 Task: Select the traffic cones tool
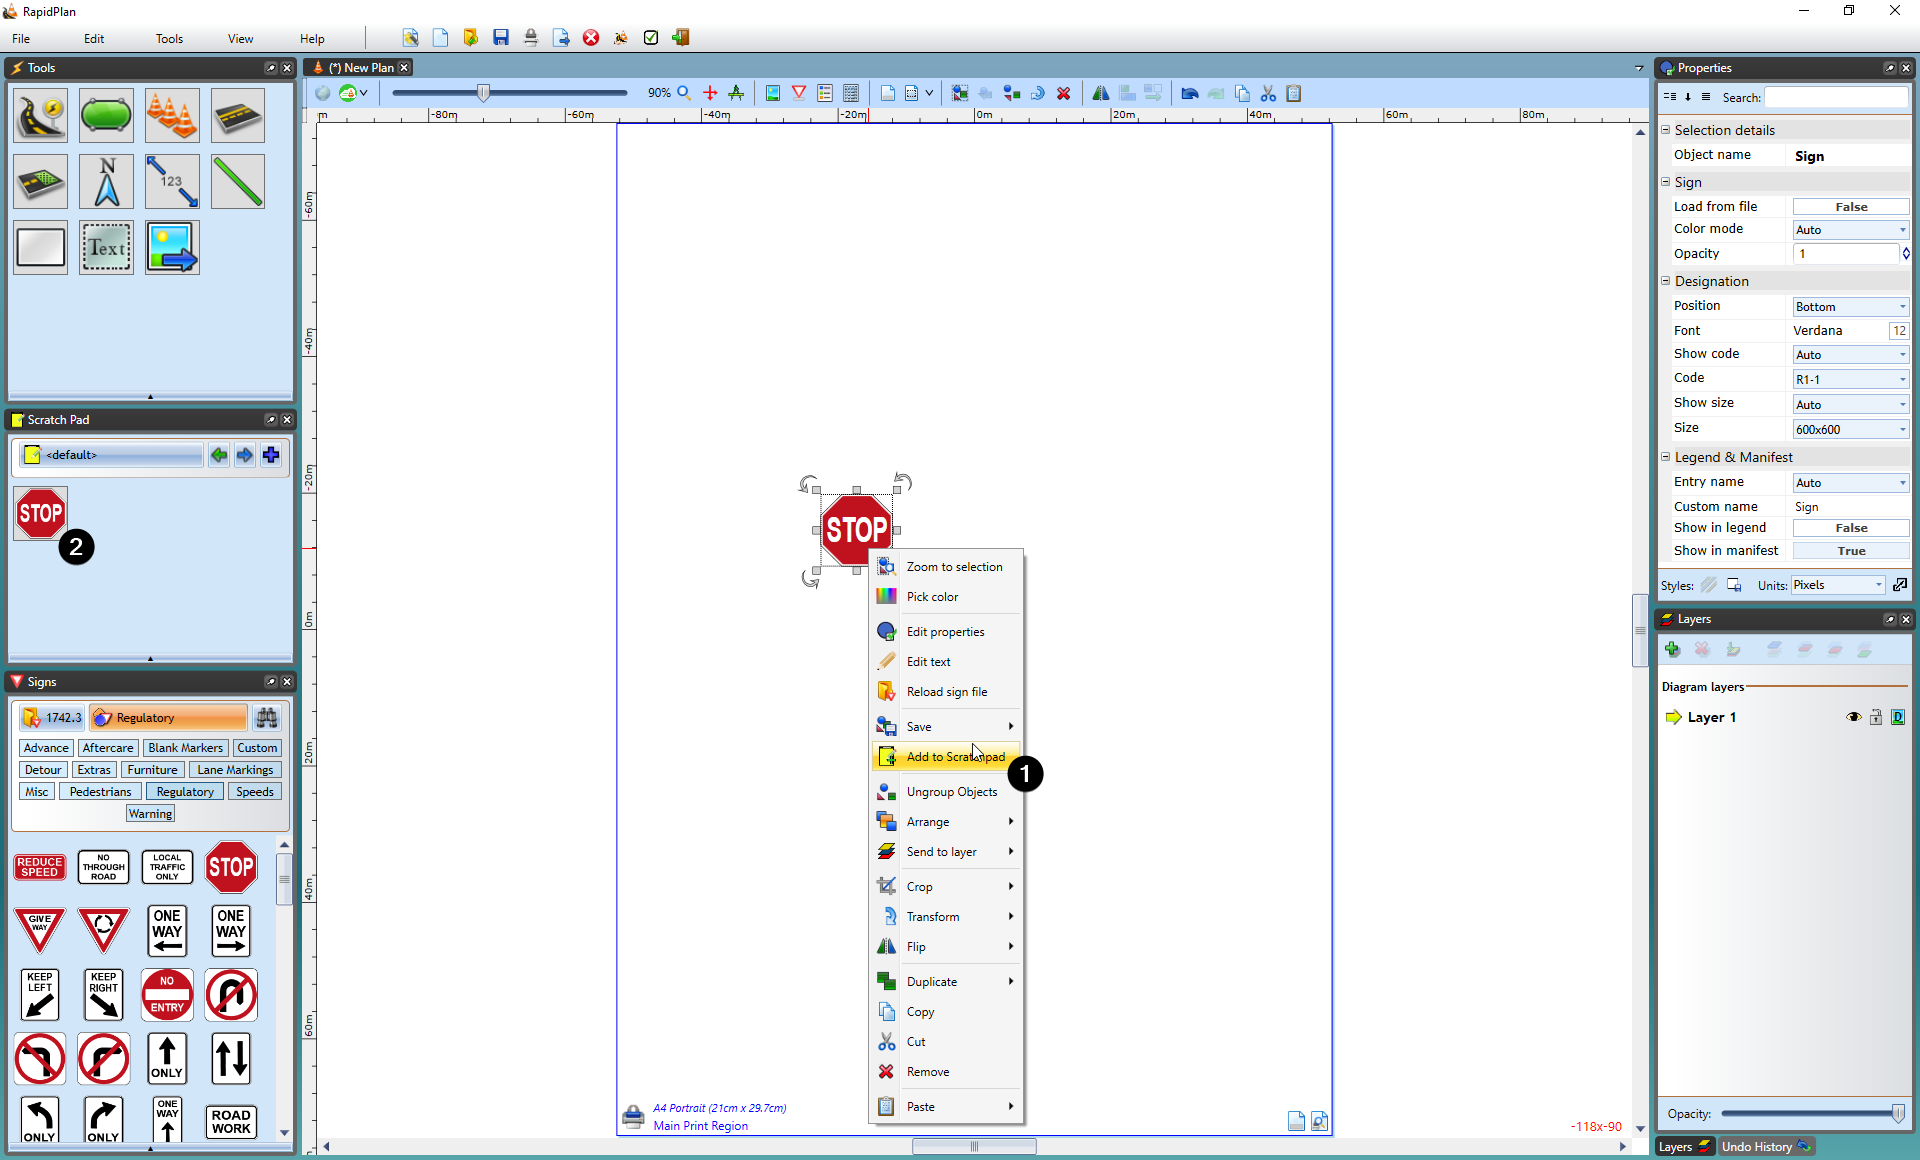pos(172,115)
